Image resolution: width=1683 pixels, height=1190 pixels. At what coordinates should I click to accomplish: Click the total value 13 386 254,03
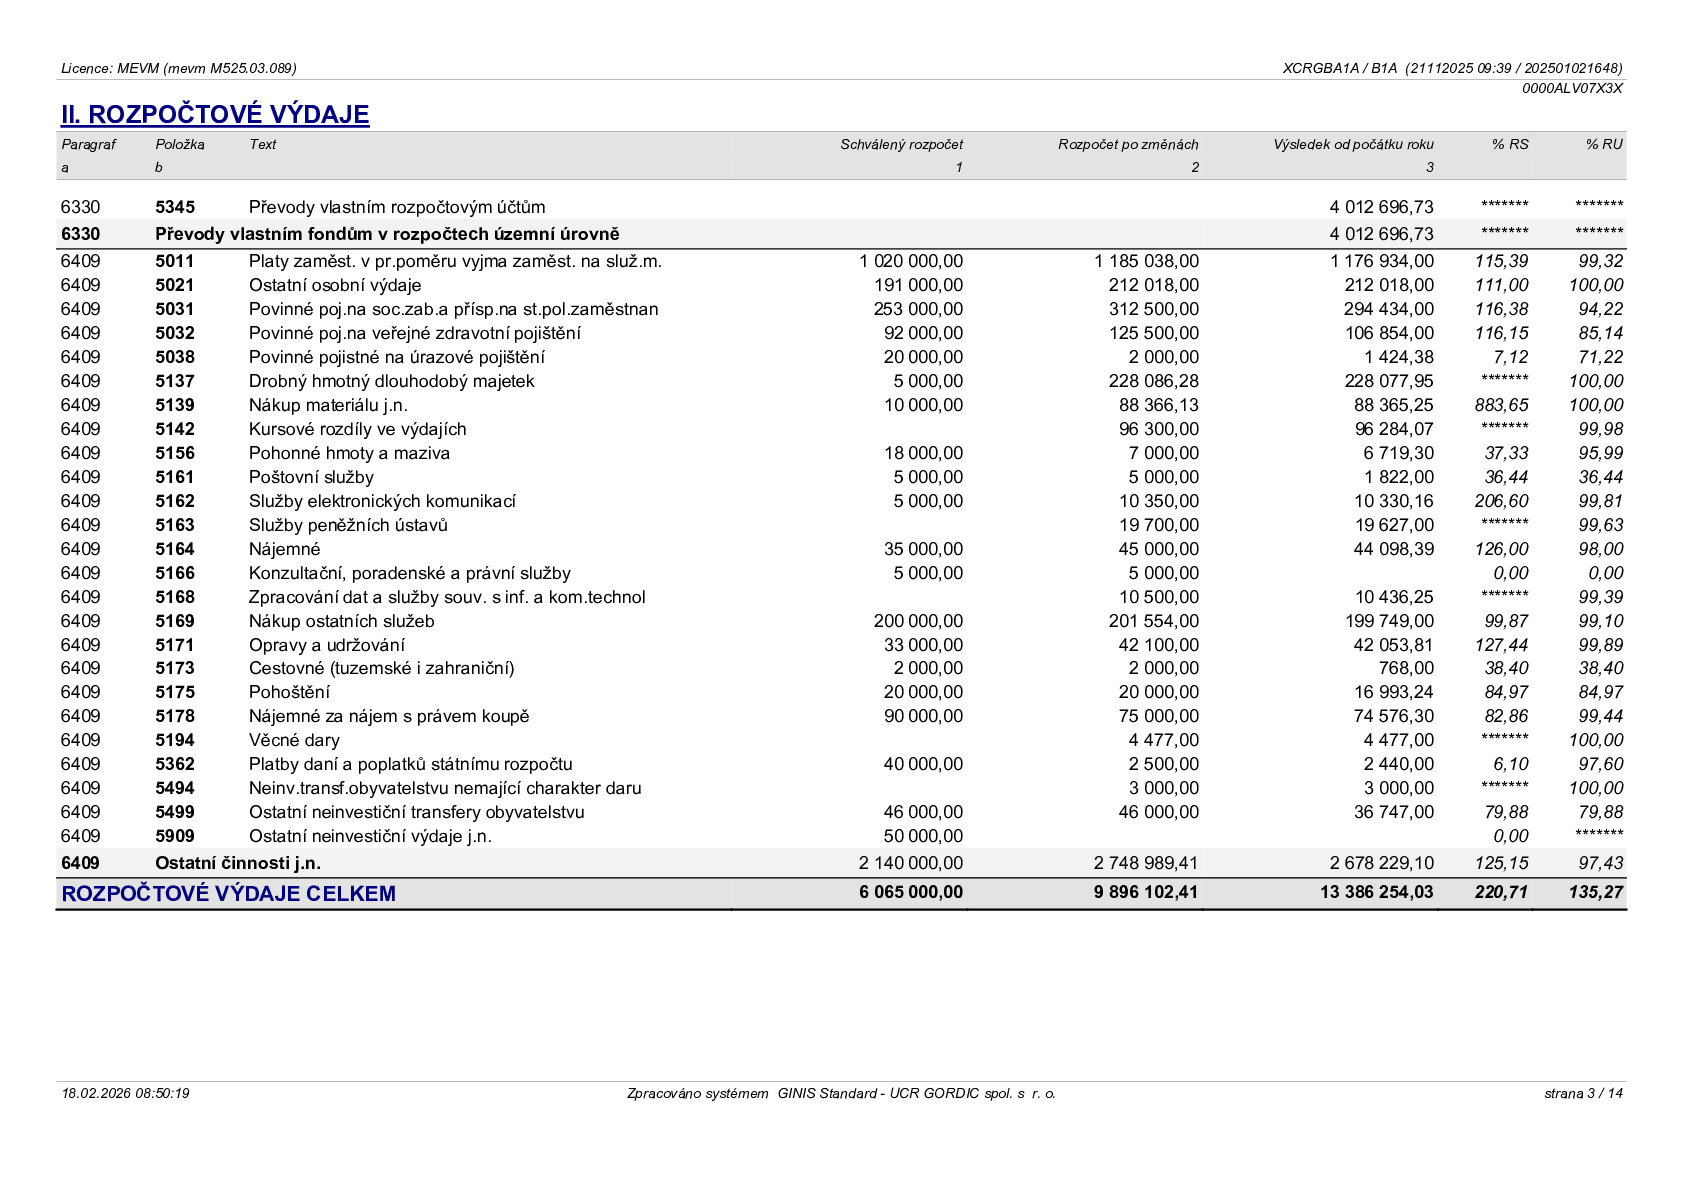(1376, 892)
